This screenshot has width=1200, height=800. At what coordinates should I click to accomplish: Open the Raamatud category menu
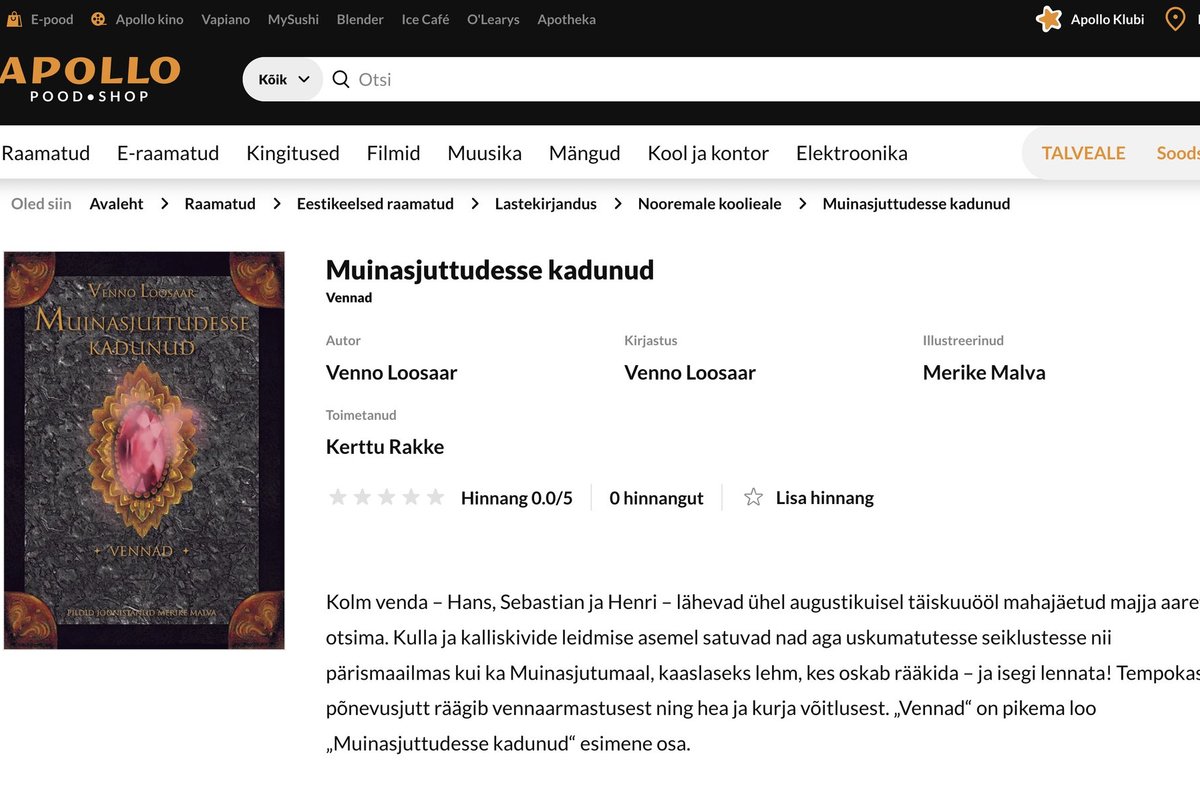point(46,152)
